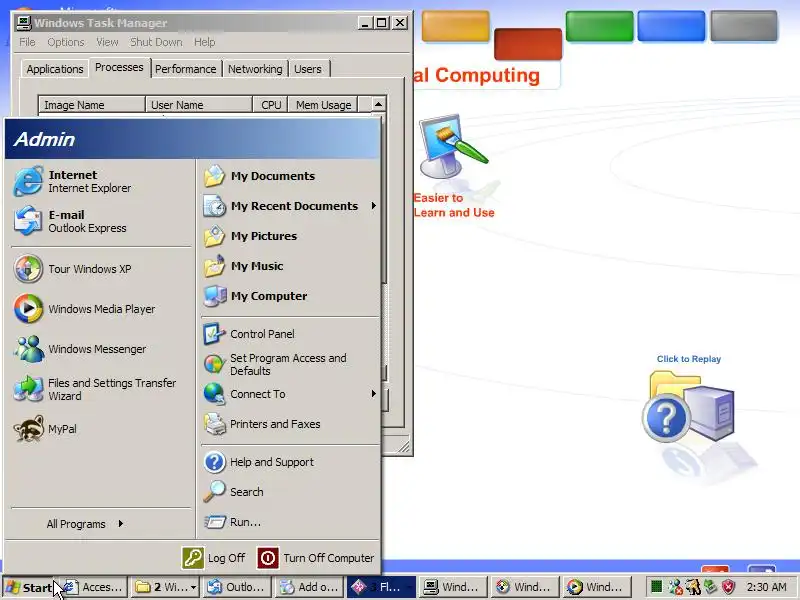Sort processes by CPU column
800x600 pixels.
270,105
